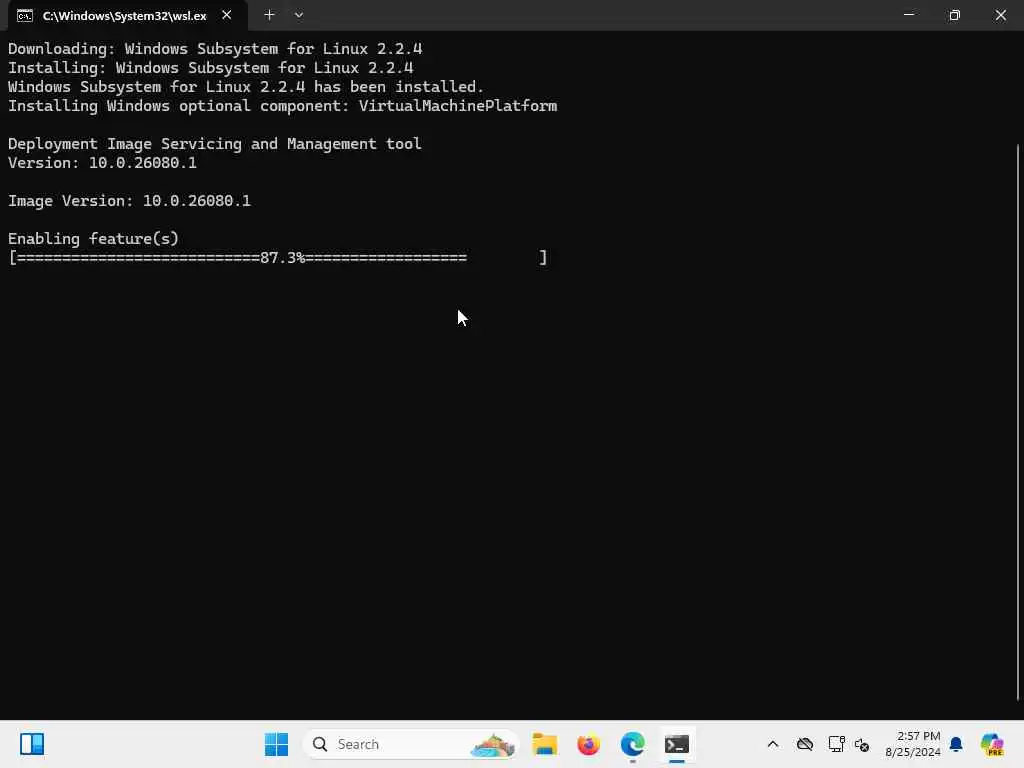
Task: Open the notifications bell icon
Action: click(x=956, y=744)
